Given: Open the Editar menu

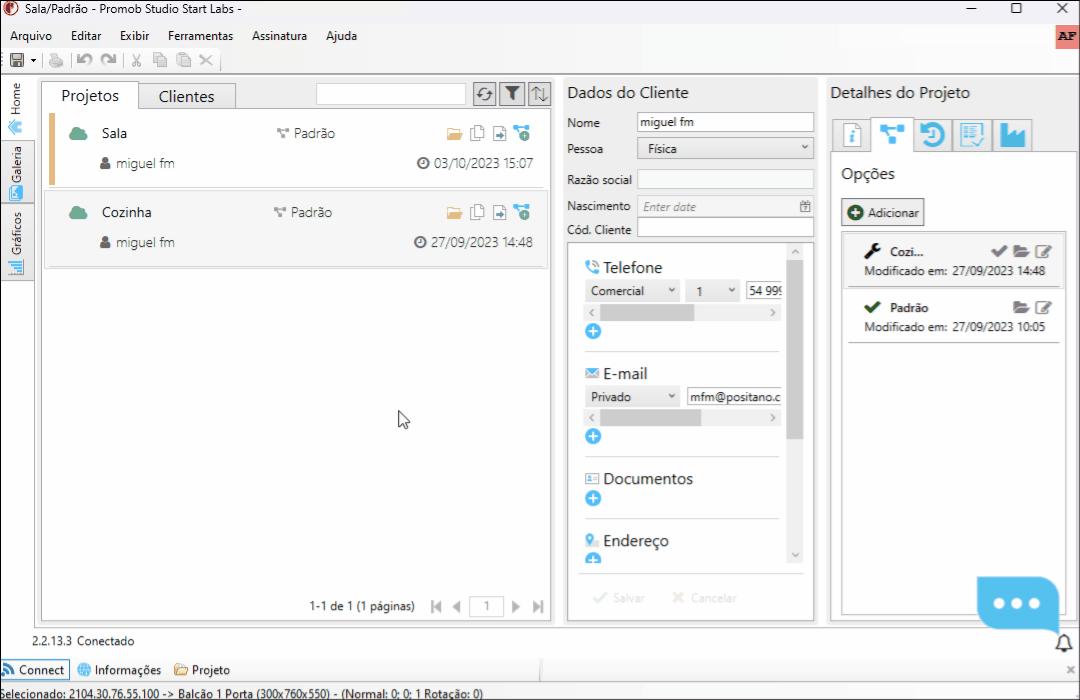Looking at the screenshot, I should pyautogui.click(x=86, y=36).
